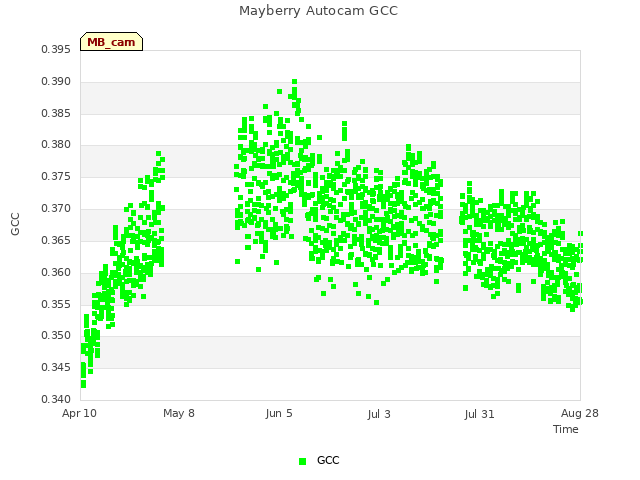Click the 0.370 y-axis value
The image size is (640, 480).
56,209
